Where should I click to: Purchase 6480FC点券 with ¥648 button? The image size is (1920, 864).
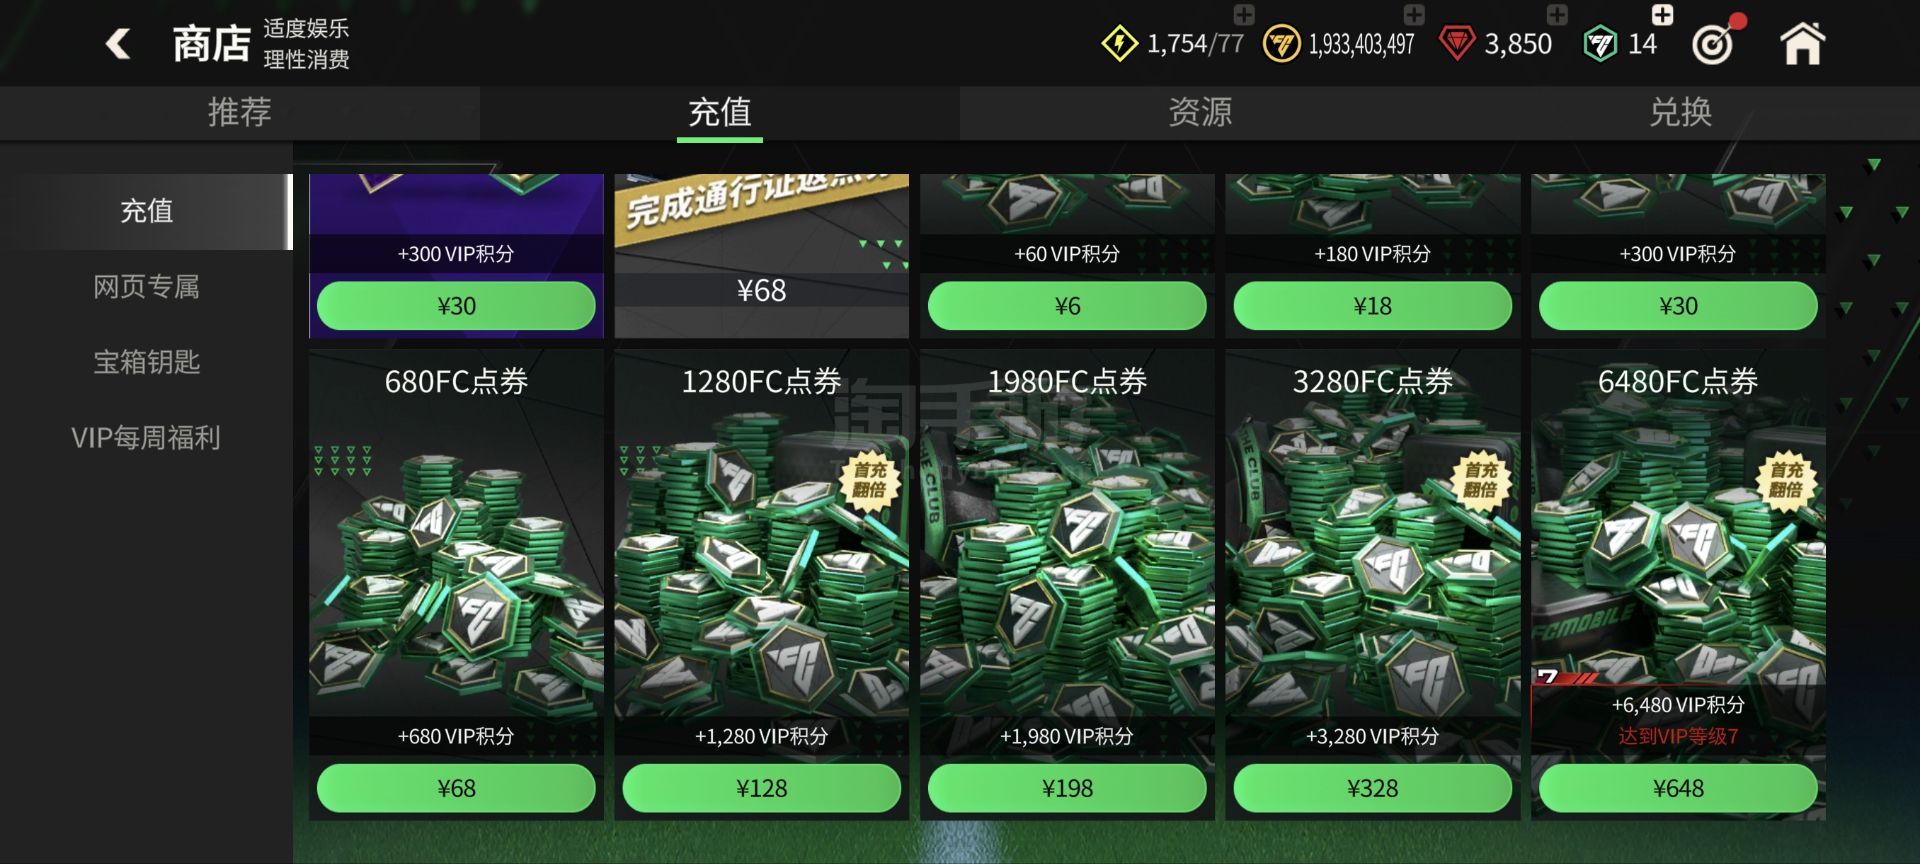(x=1678, y=788)
